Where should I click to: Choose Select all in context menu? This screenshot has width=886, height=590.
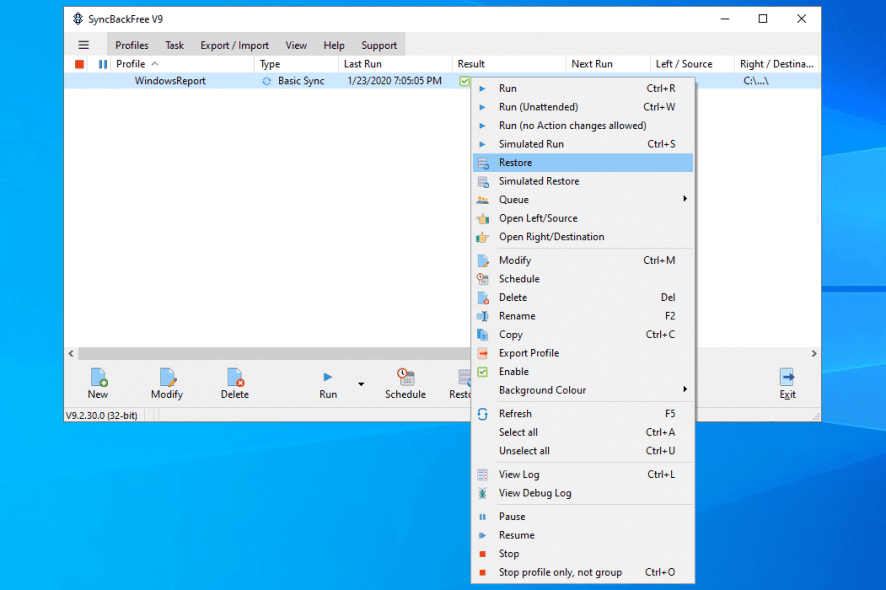click(583, 432)
